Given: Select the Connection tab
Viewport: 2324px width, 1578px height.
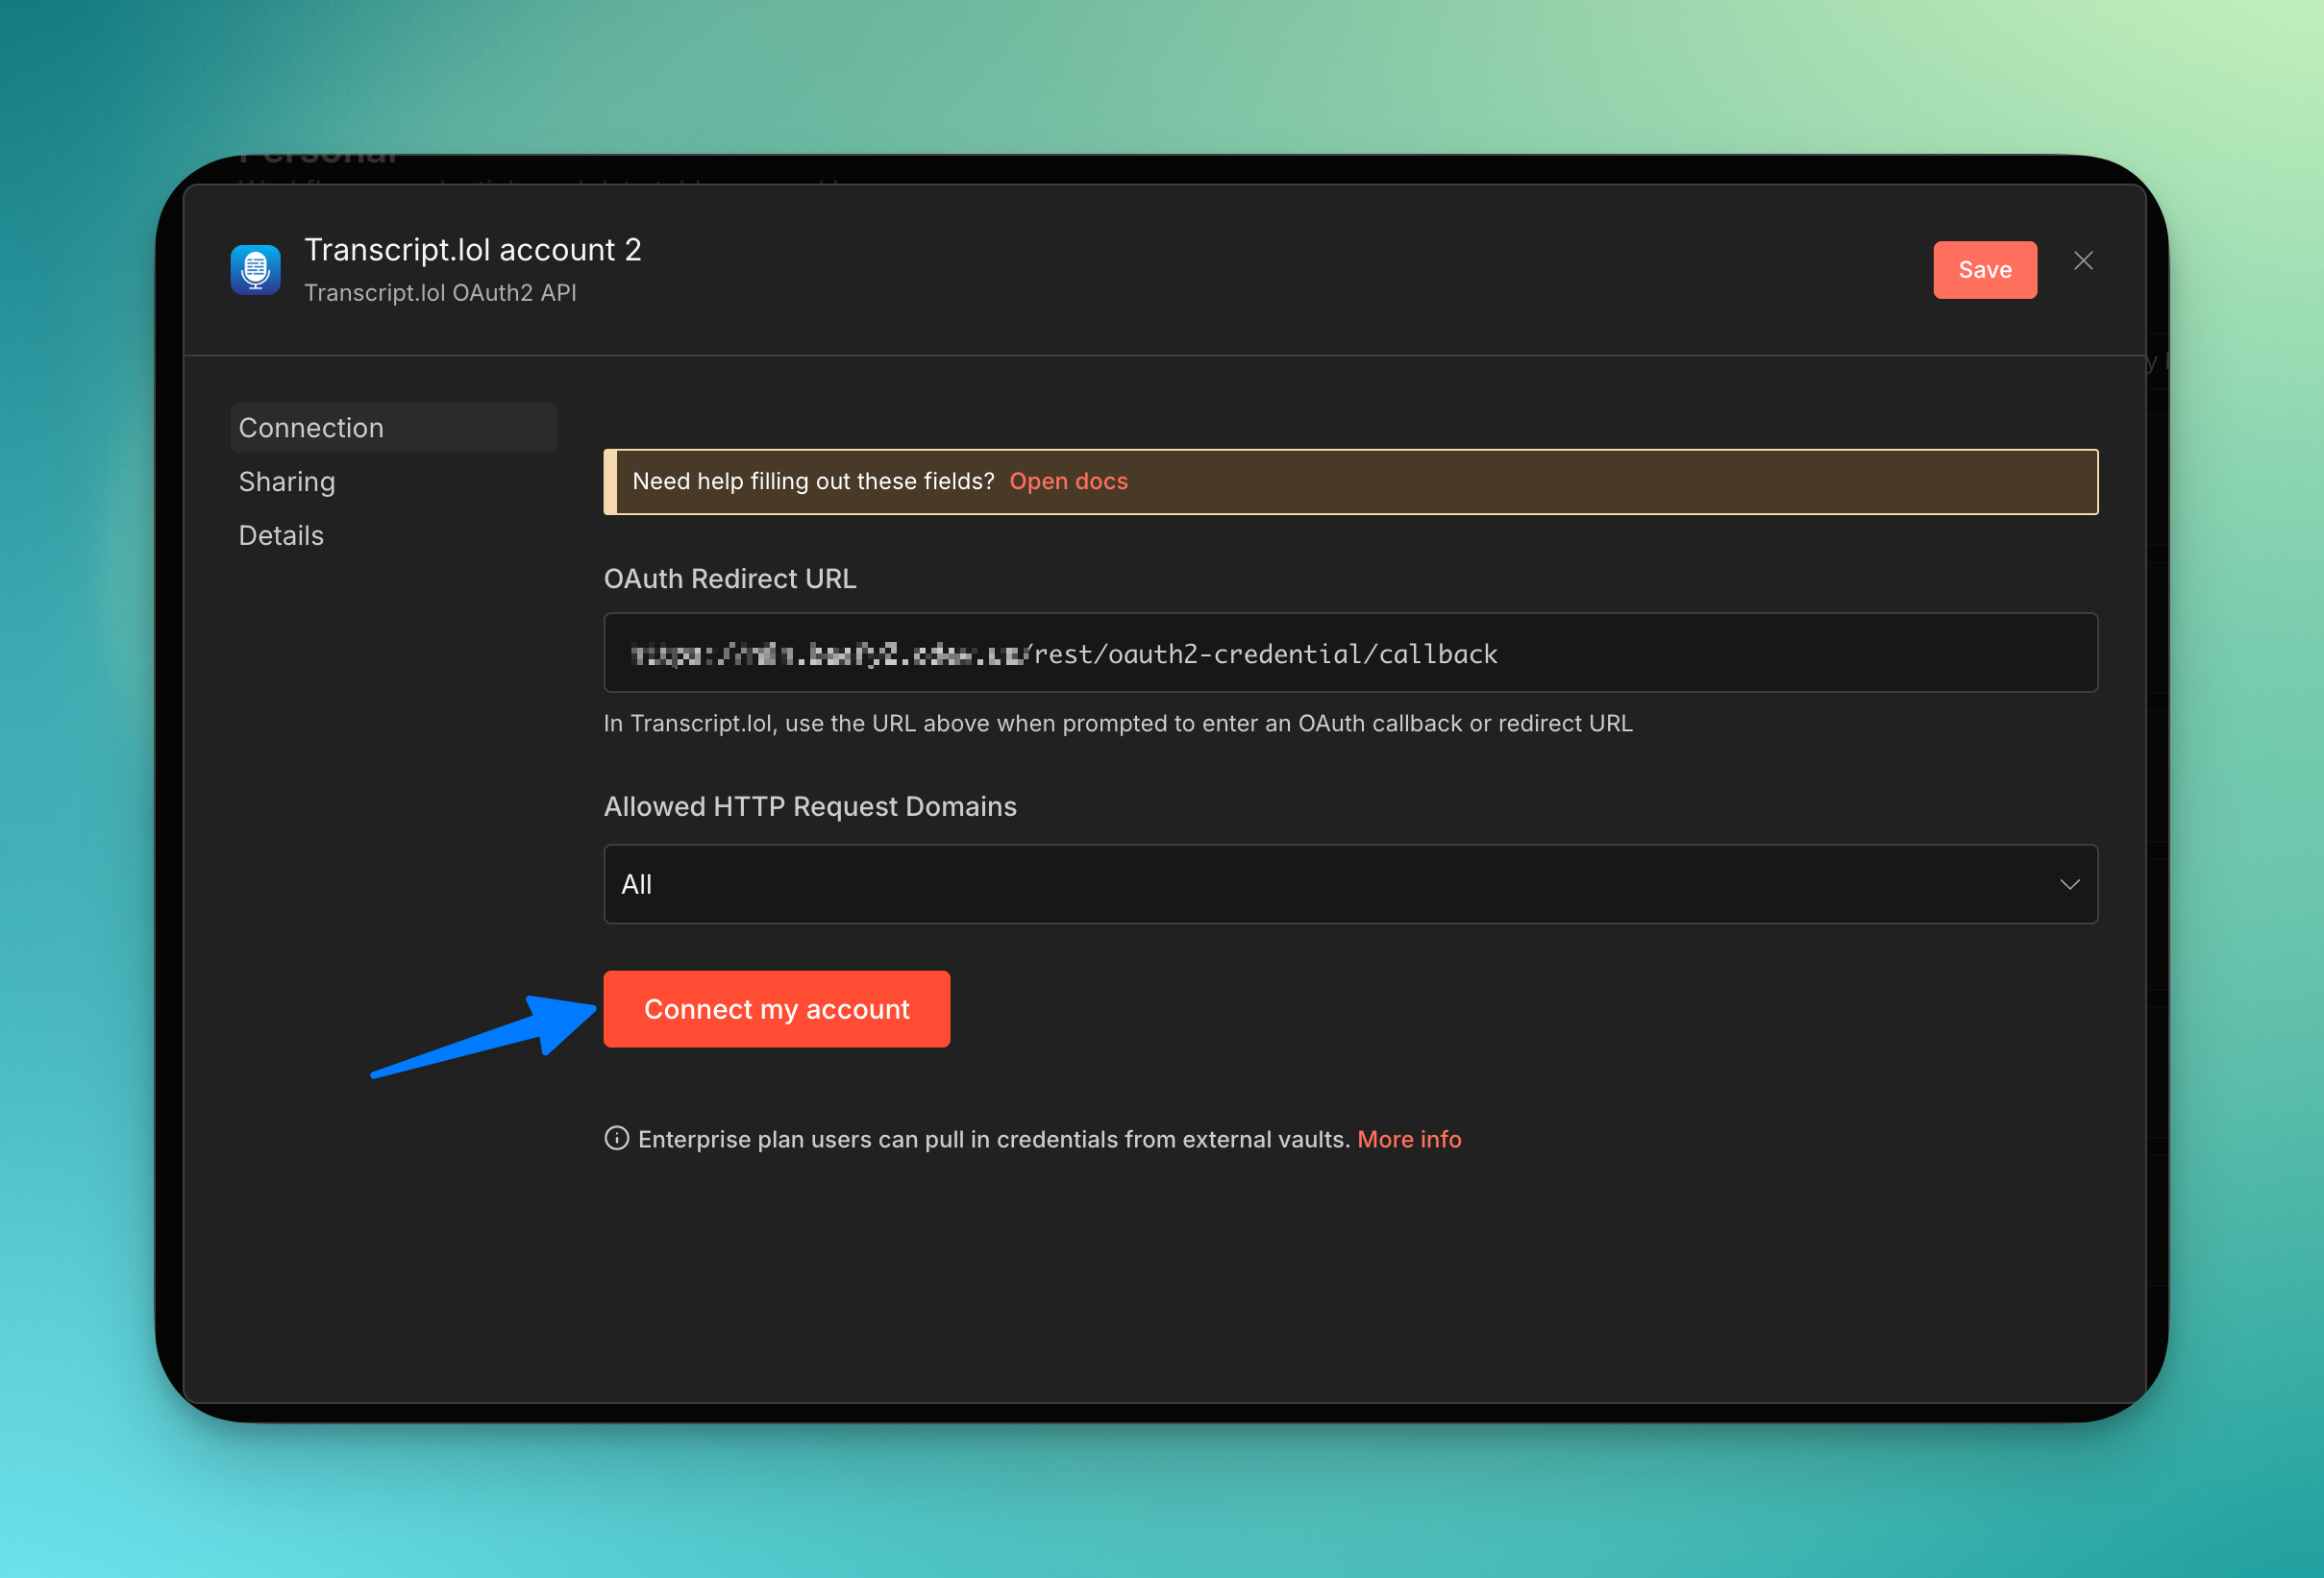Looking at the screenshot, I should (x=393, y=428).
